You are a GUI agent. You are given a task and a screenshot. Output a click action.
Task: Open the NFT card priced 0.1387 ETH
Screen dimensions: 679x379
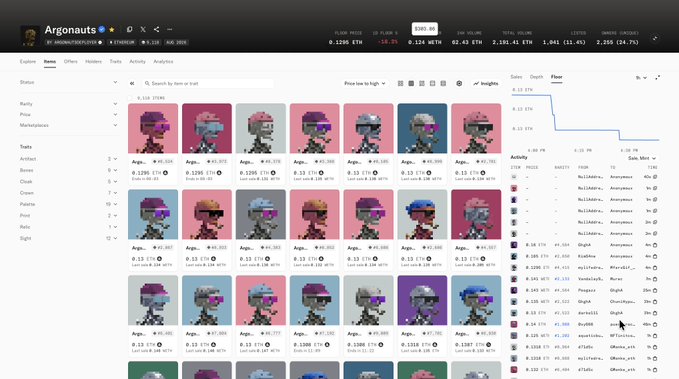coord(476,315)
